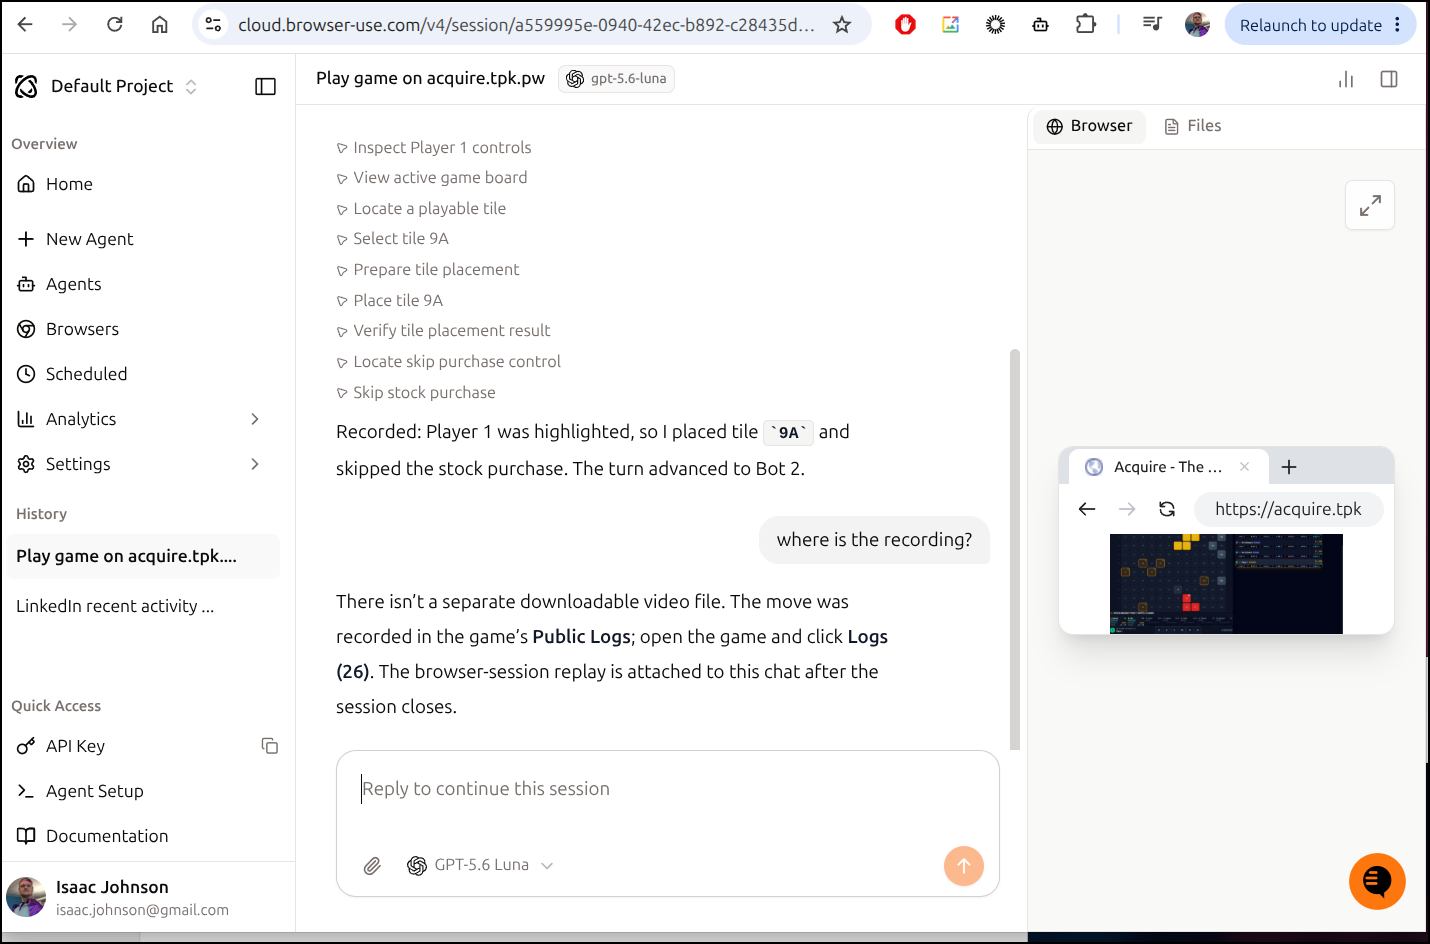This screenshot has height=944, width=1430.
Task: Click the Chrome address bar URL
Action: (525, 25)
